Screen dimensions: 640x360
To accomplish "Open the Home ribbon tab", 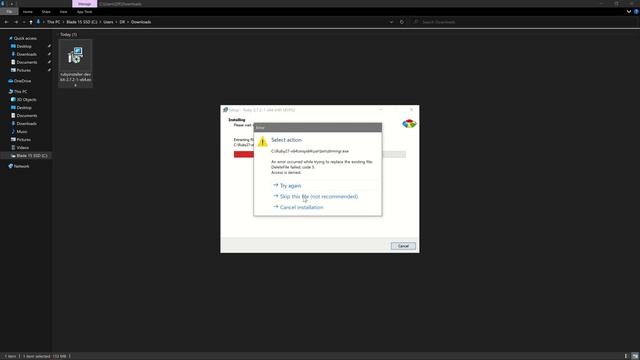I will [x=28, y=12].
